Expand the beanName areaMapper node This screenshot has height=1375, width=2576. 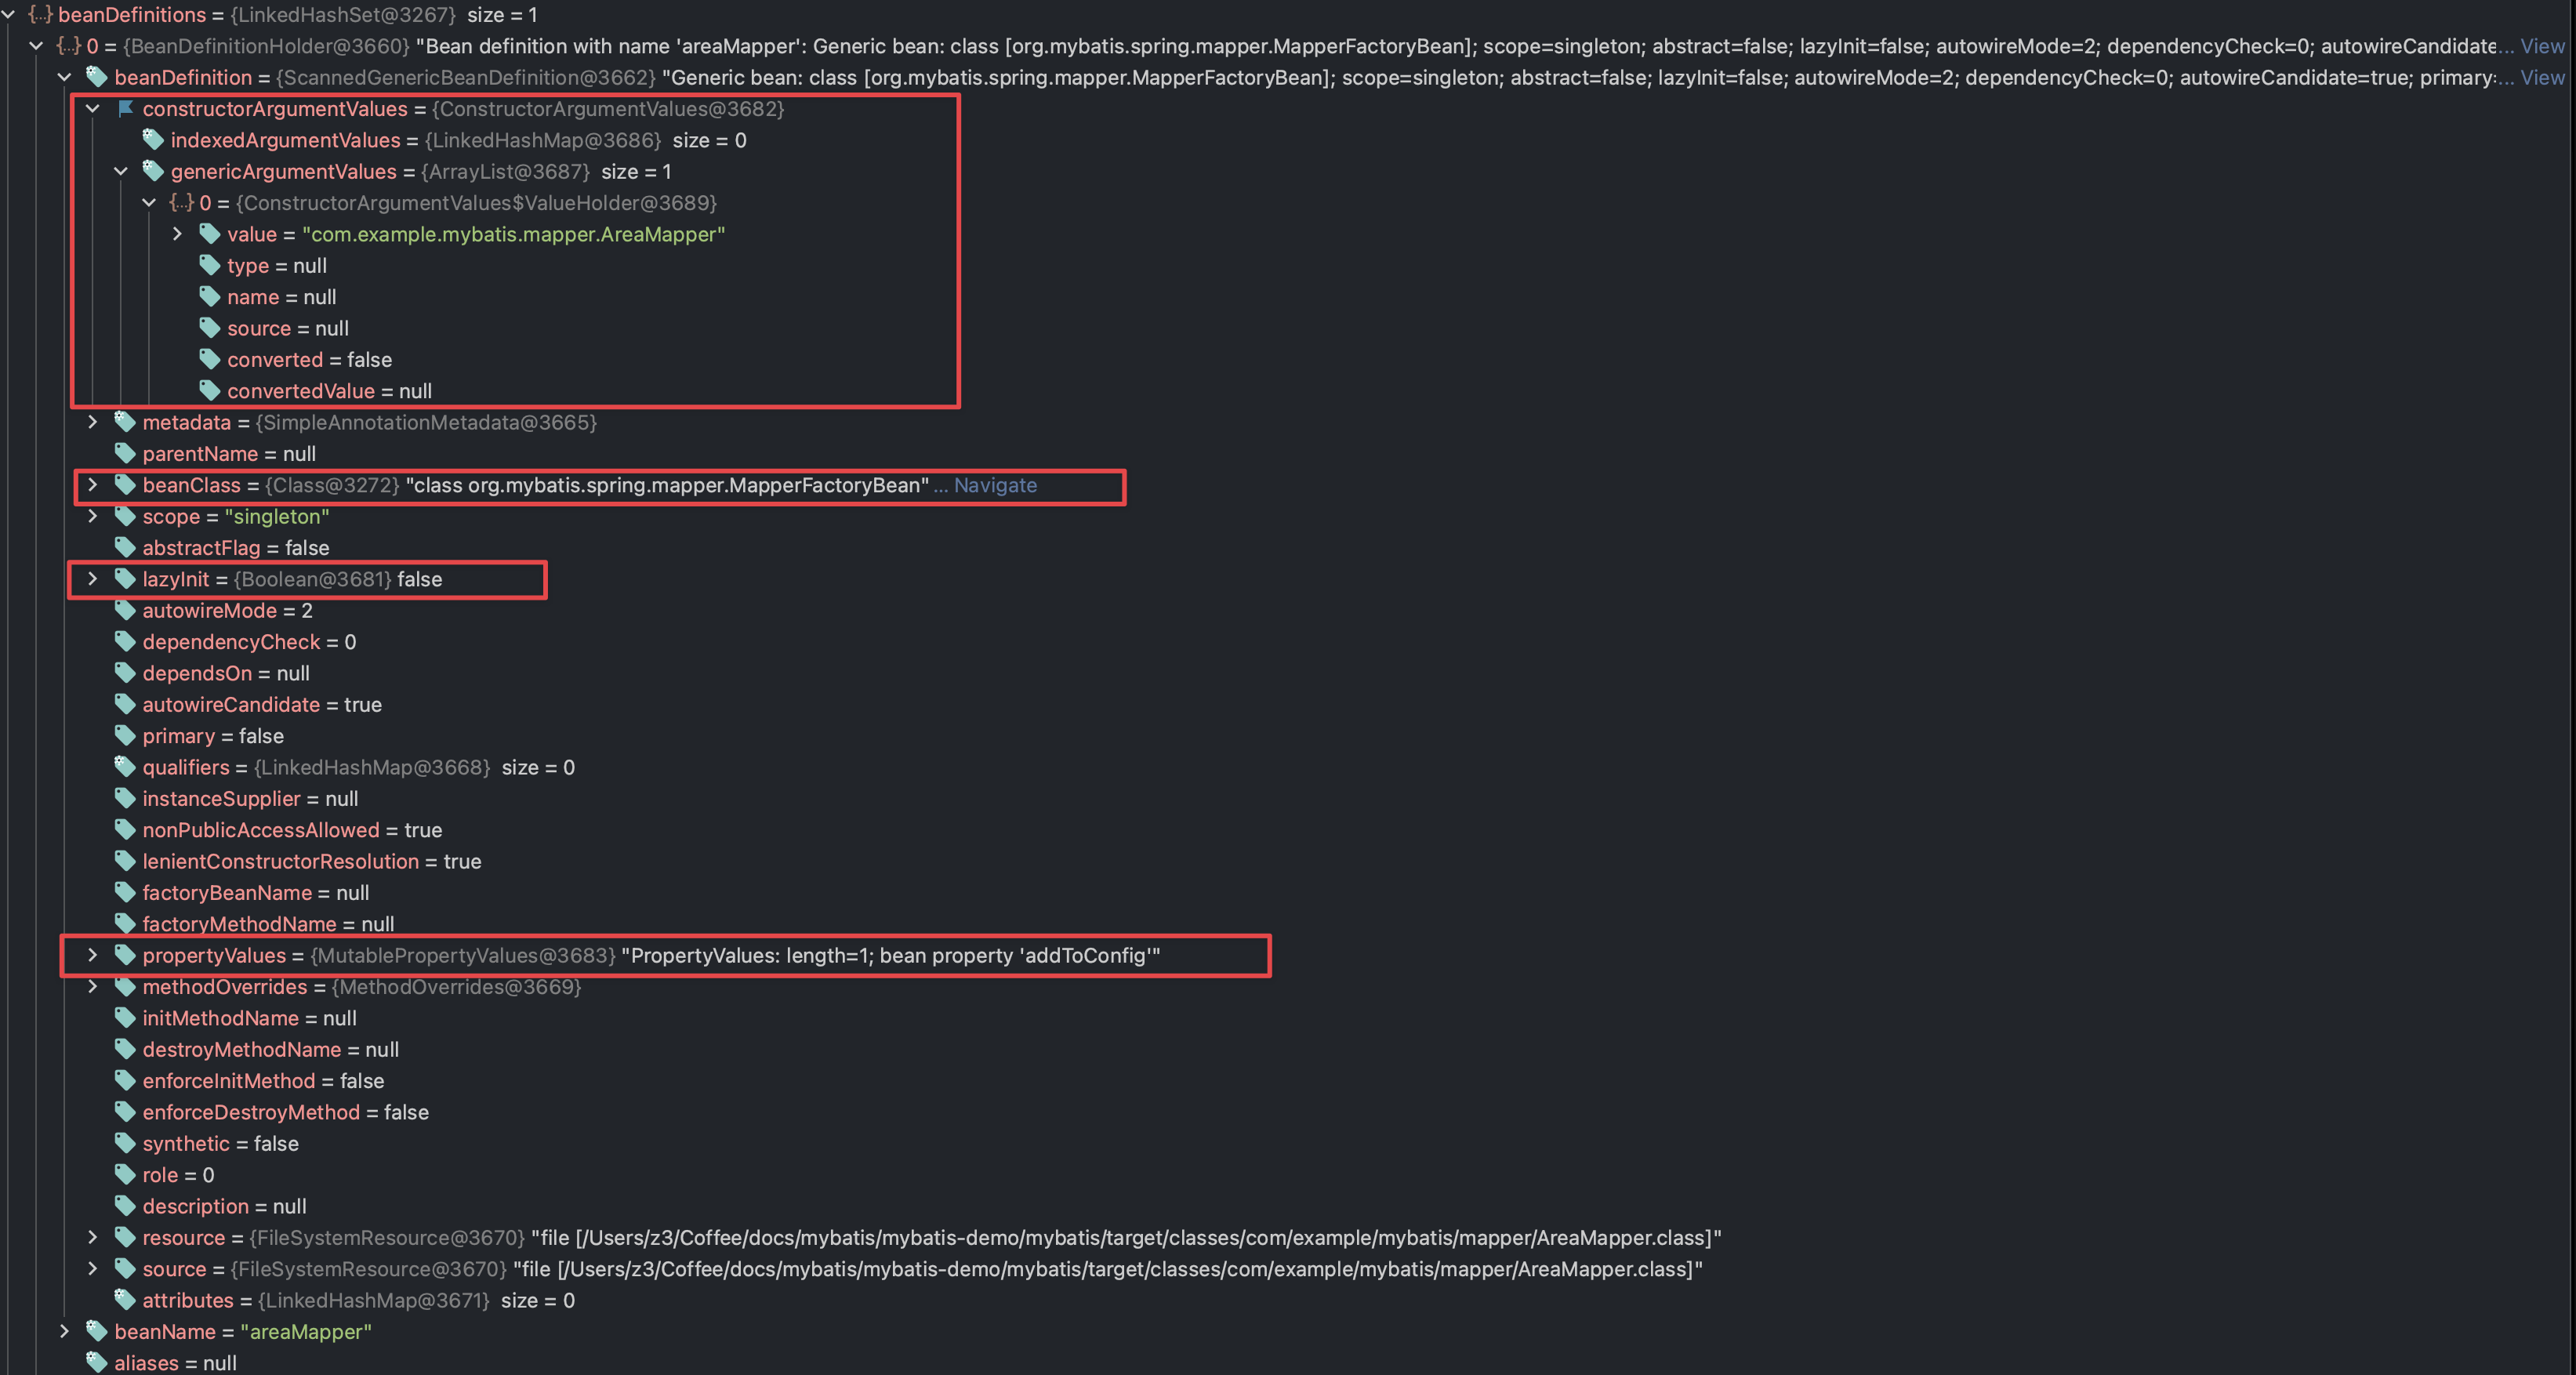pos(65,1331)
